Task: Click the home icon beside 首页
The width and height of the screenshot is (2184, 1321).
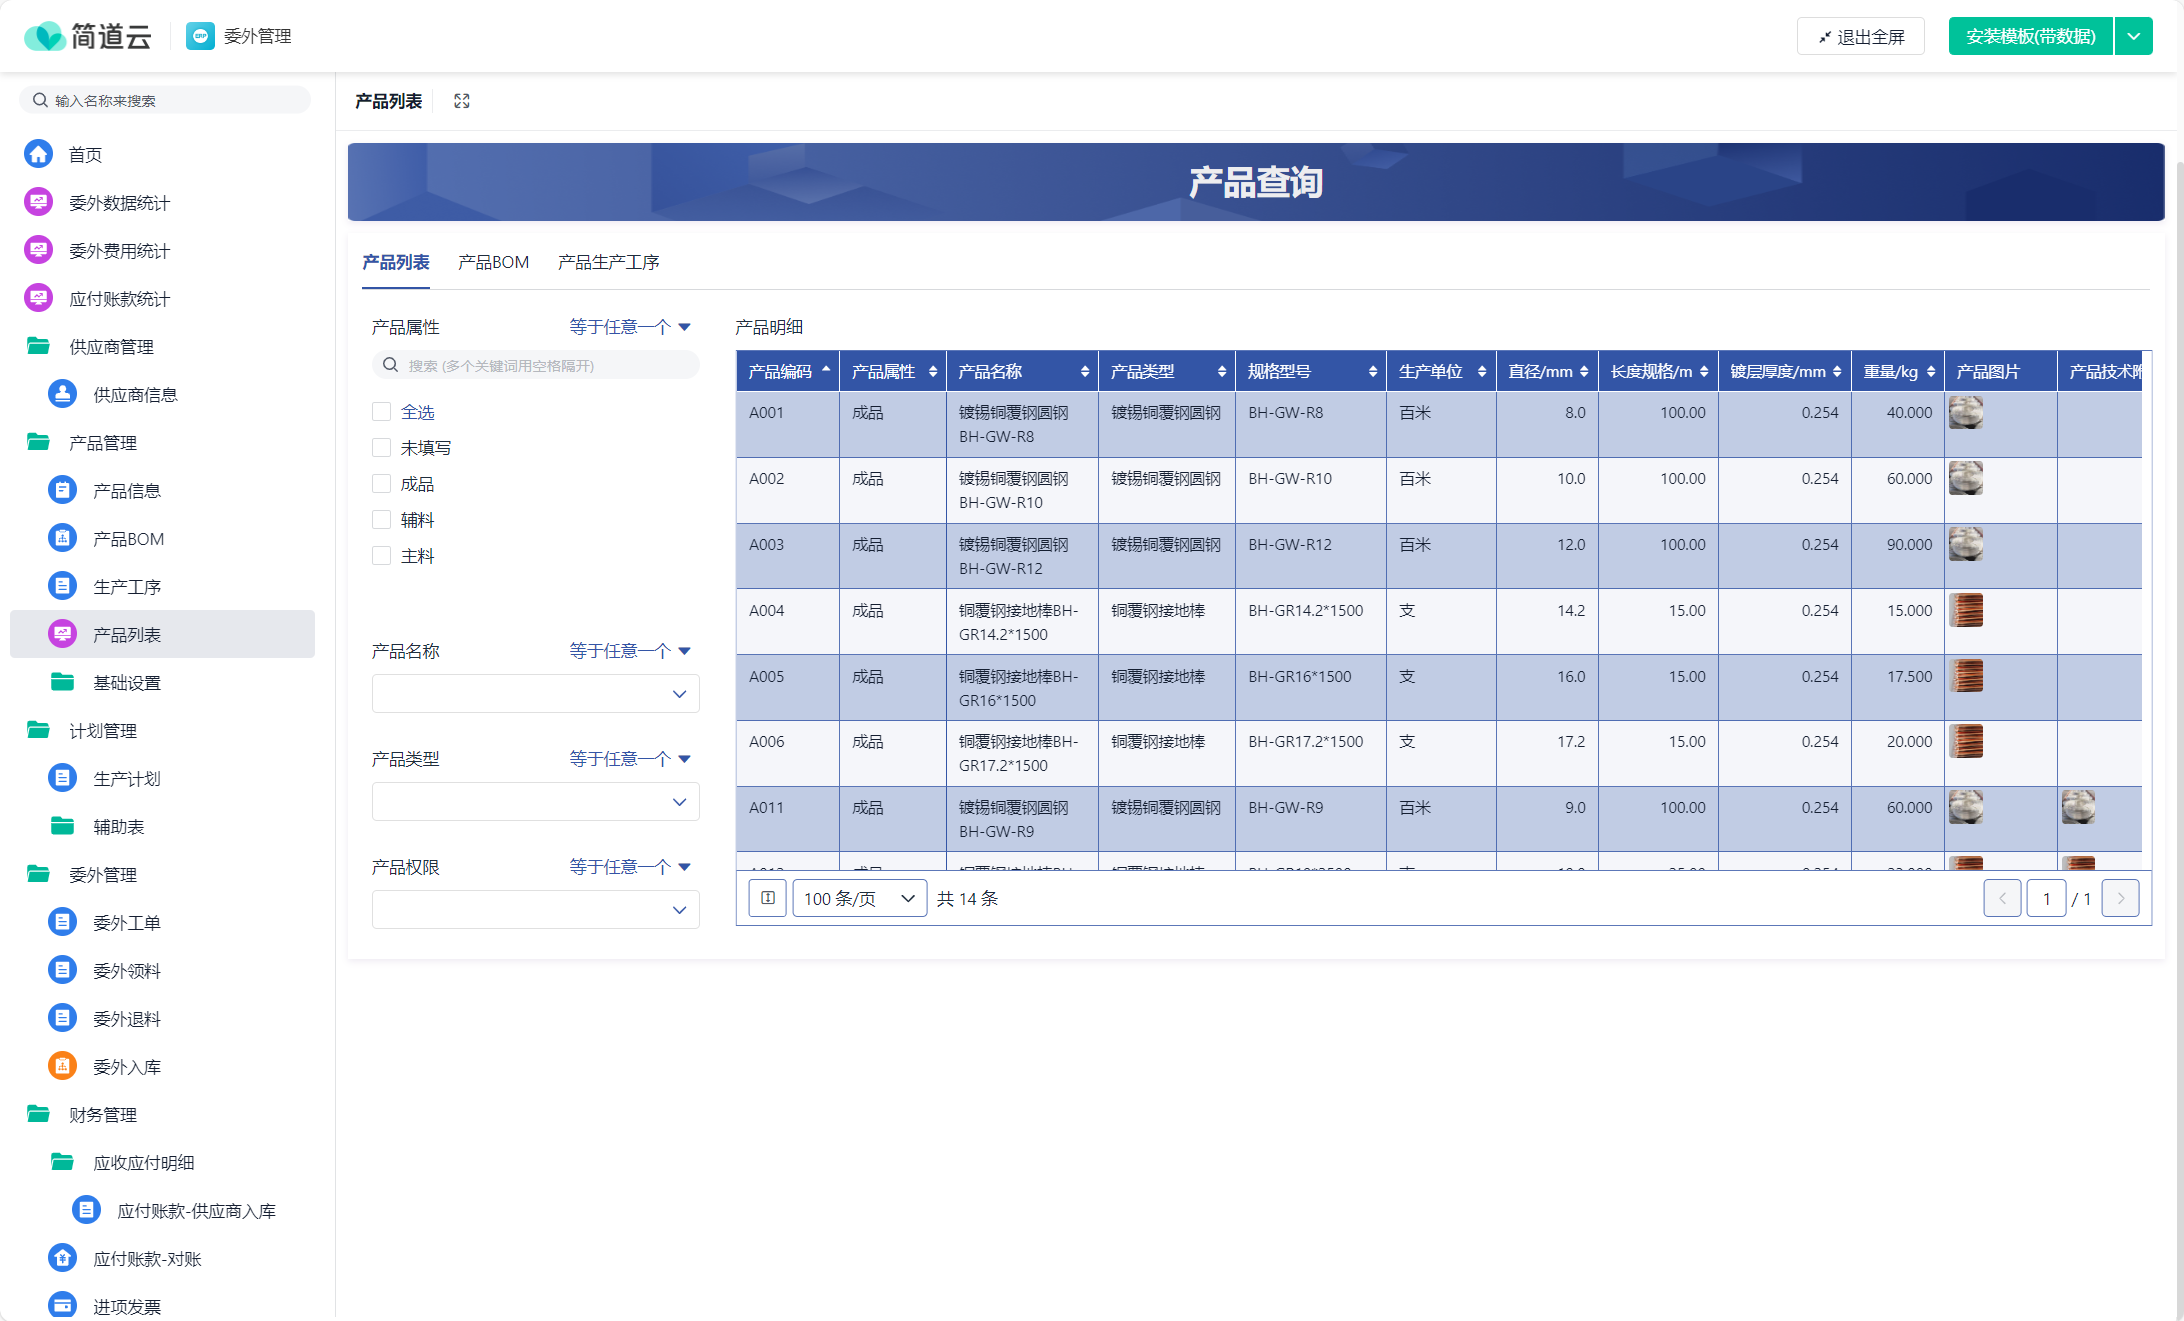Action: pyautogui.click(x=39, y=154)
